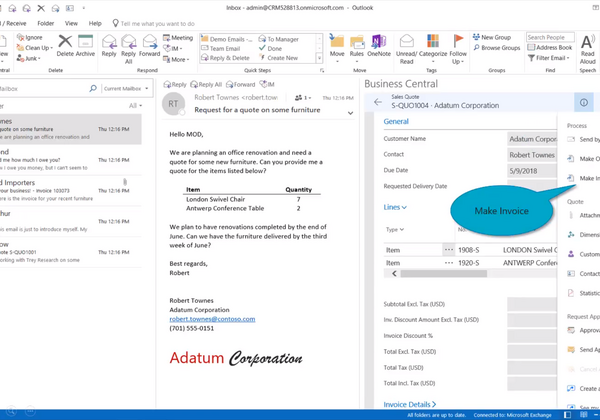
Task: Select the Create New quick step
Action: tap(278, 58)
